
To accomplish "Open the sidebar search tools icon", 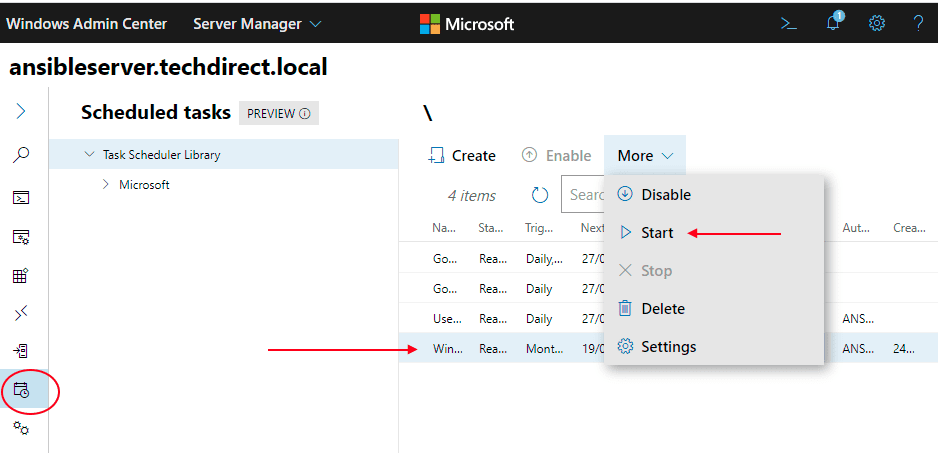I will click(21, 155).
